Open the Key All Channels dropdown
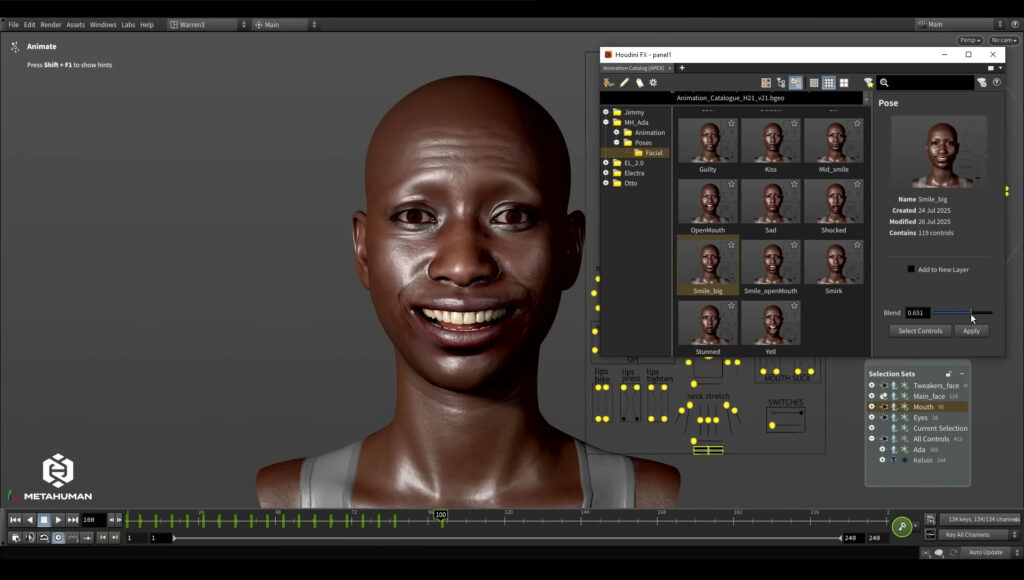Image resolution: width=1024 pixels, height=580 pixels. 980,534
